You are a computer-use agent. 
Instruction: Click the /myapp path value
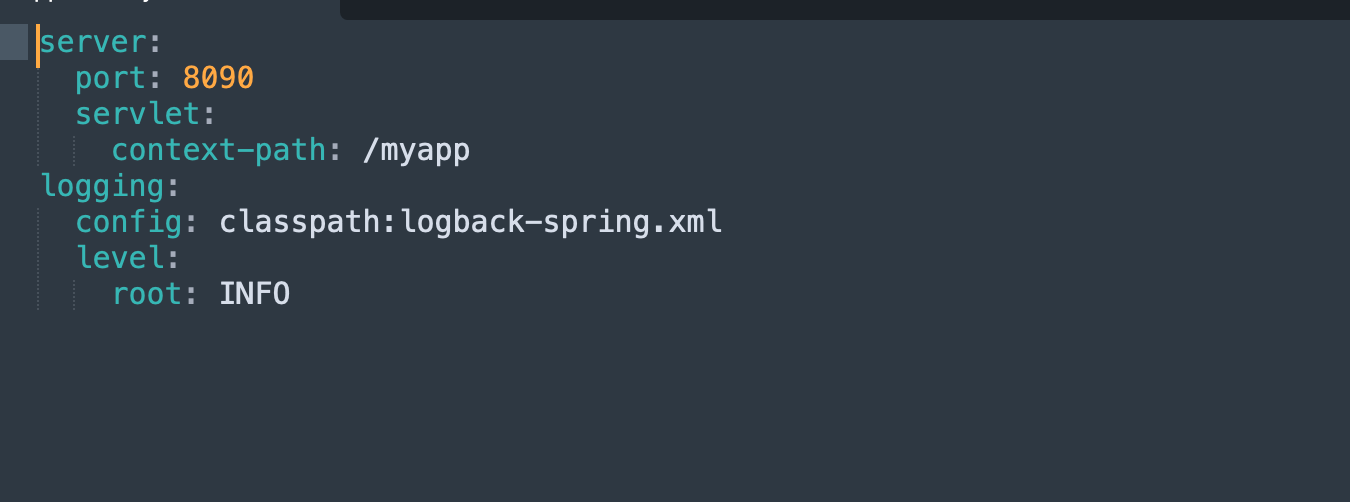[x=416, y=150]
